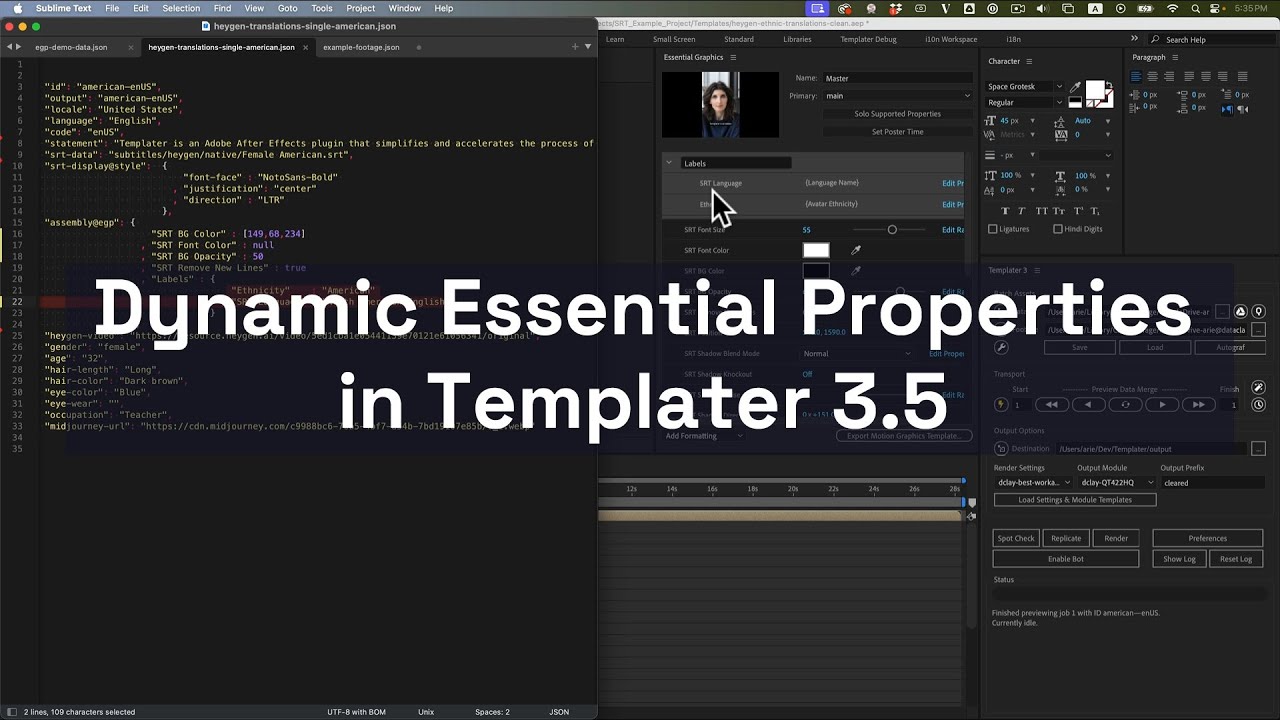
Task: Click the composition poster thumbnail
Action: pos(720,104)
